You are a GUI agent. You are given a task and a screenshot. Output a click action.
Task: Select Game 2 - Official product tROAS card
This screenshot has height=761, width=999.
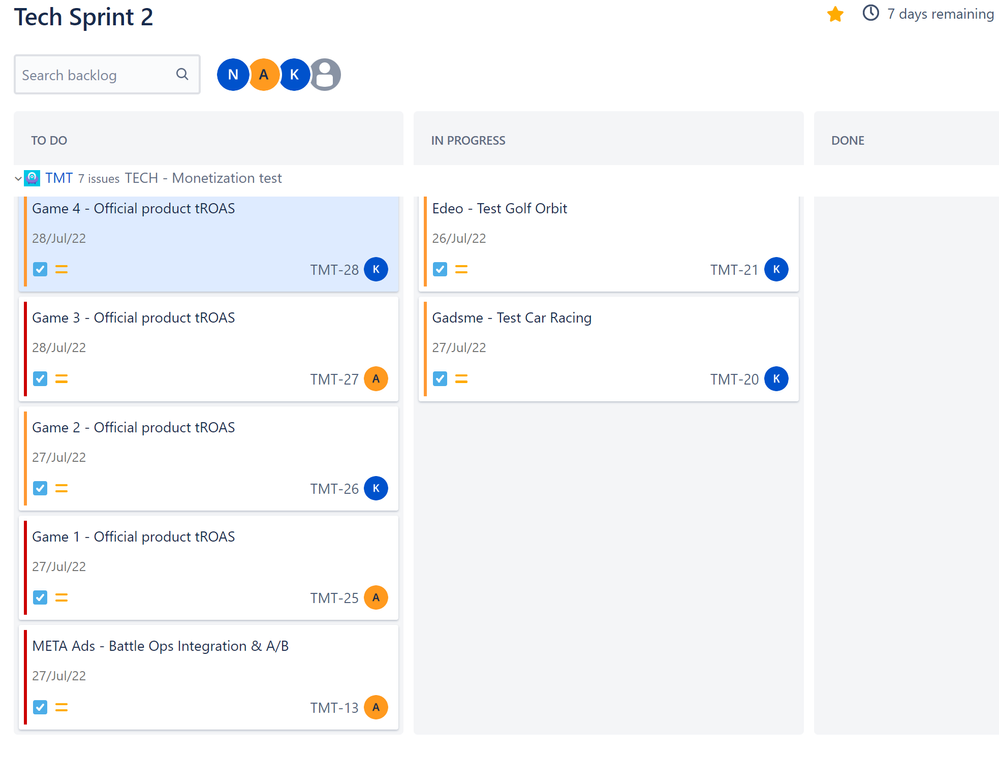[x=209, y=459]
